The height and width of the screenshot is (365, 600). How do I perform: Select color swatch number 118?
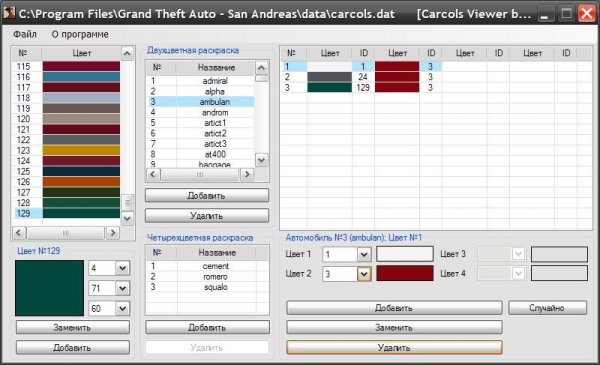tap(81, 98)
